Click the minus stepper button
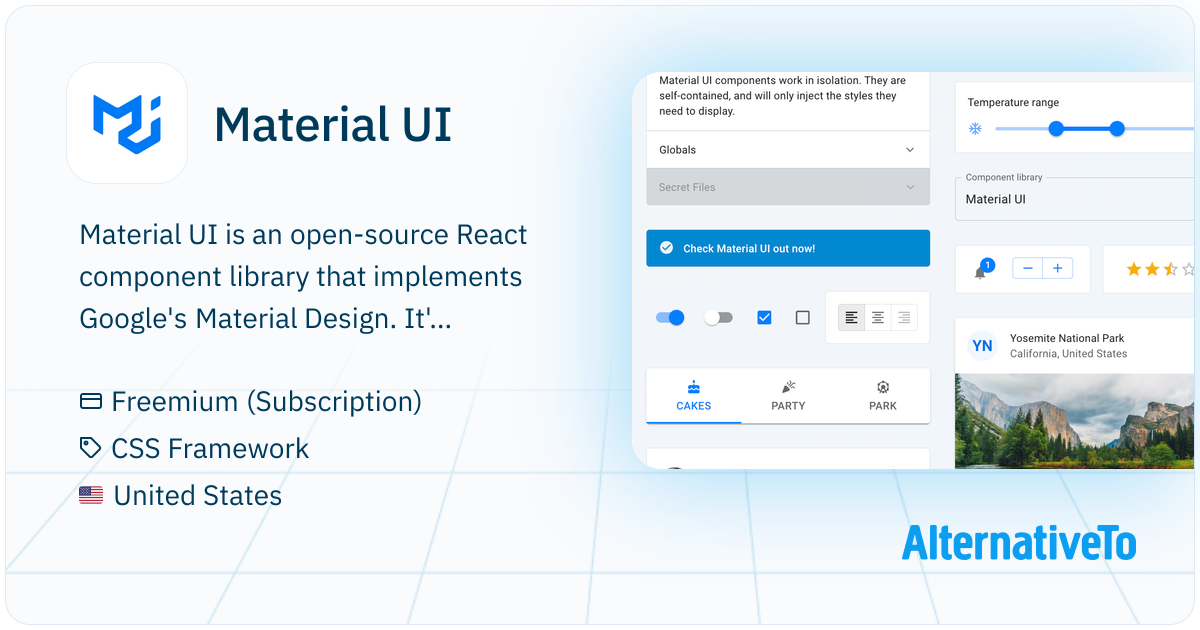 (1028, 269)
